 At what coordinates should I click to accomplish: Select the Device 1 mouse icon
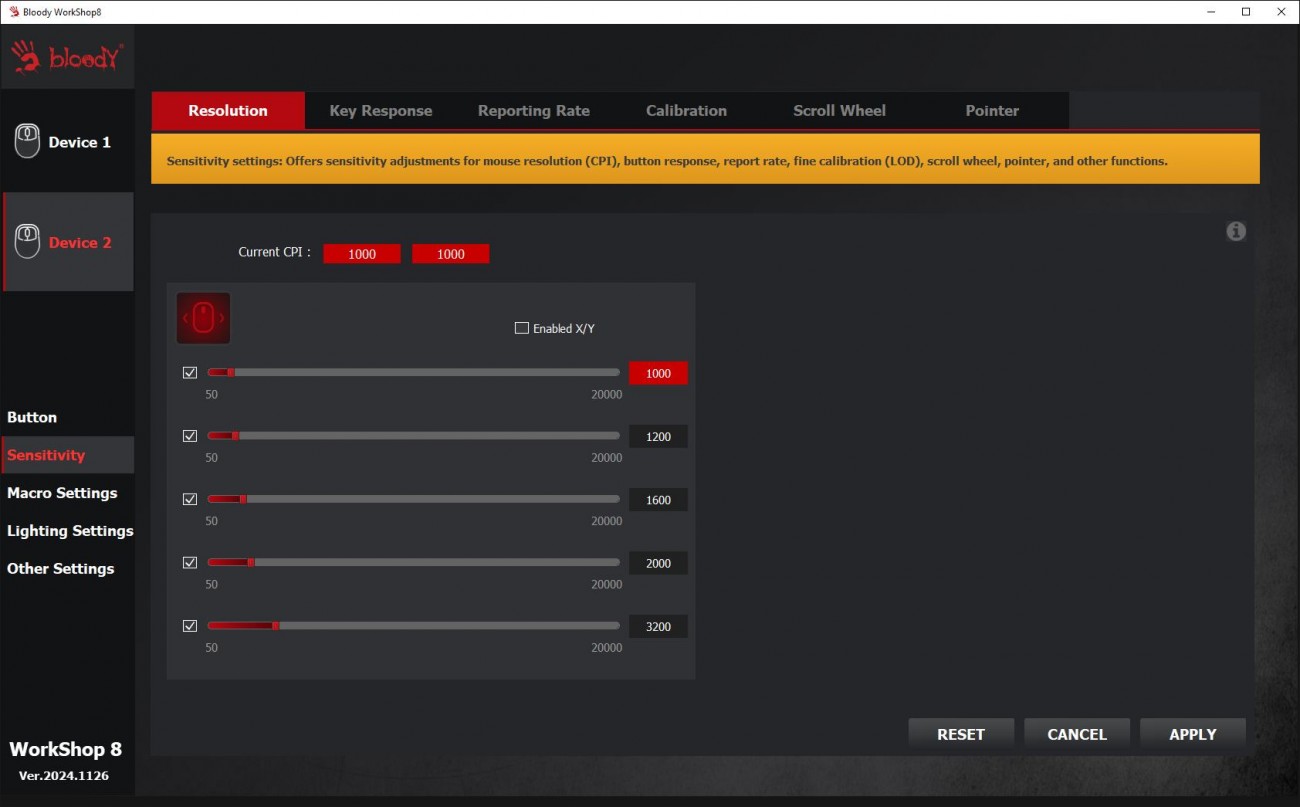point(28,142)
